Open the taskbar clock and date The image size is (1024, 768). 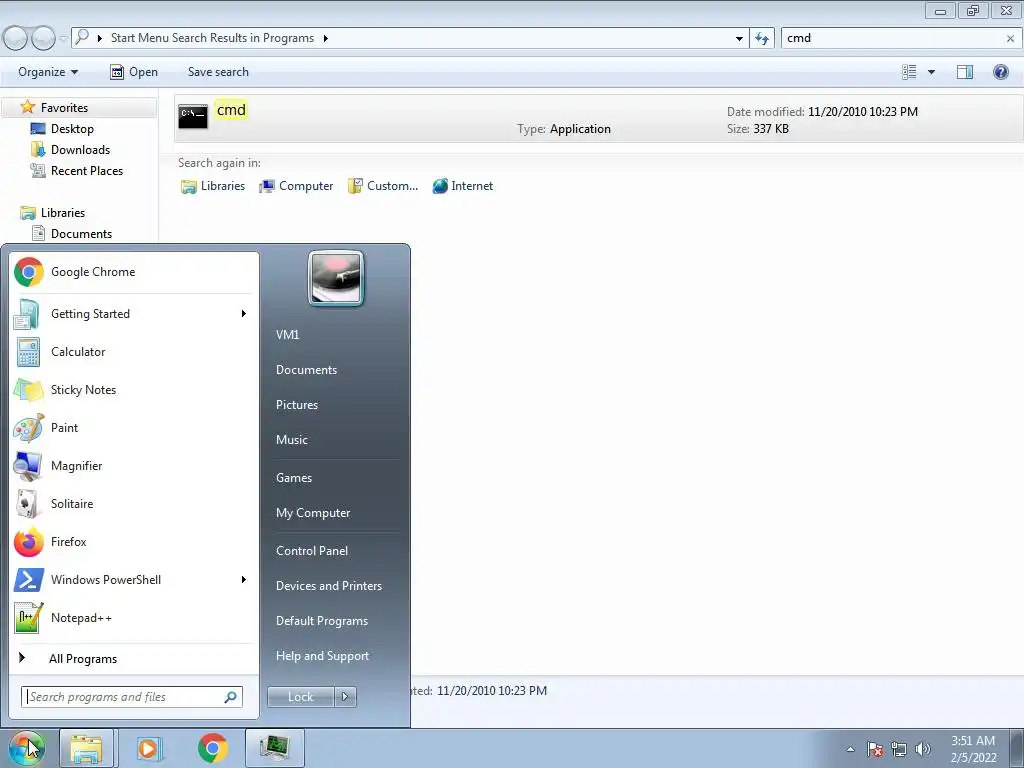973,749
